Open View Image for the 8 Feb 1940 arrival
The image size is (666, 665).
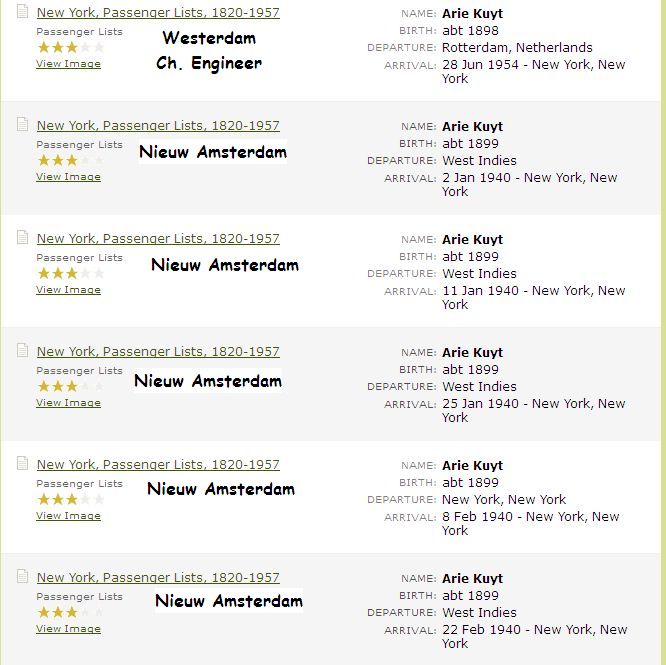68,516
